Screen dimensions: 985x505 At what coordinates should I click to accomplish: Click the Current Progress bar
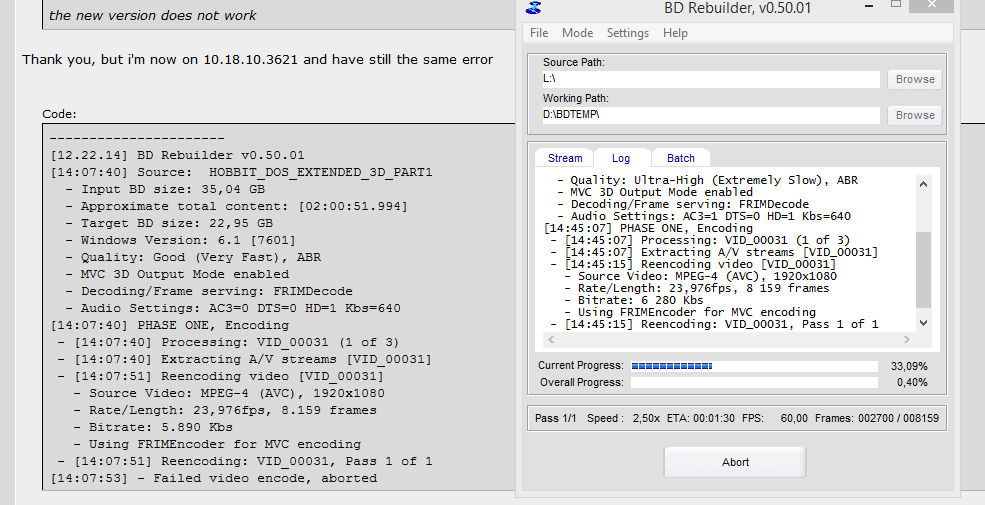pos(754,366)
